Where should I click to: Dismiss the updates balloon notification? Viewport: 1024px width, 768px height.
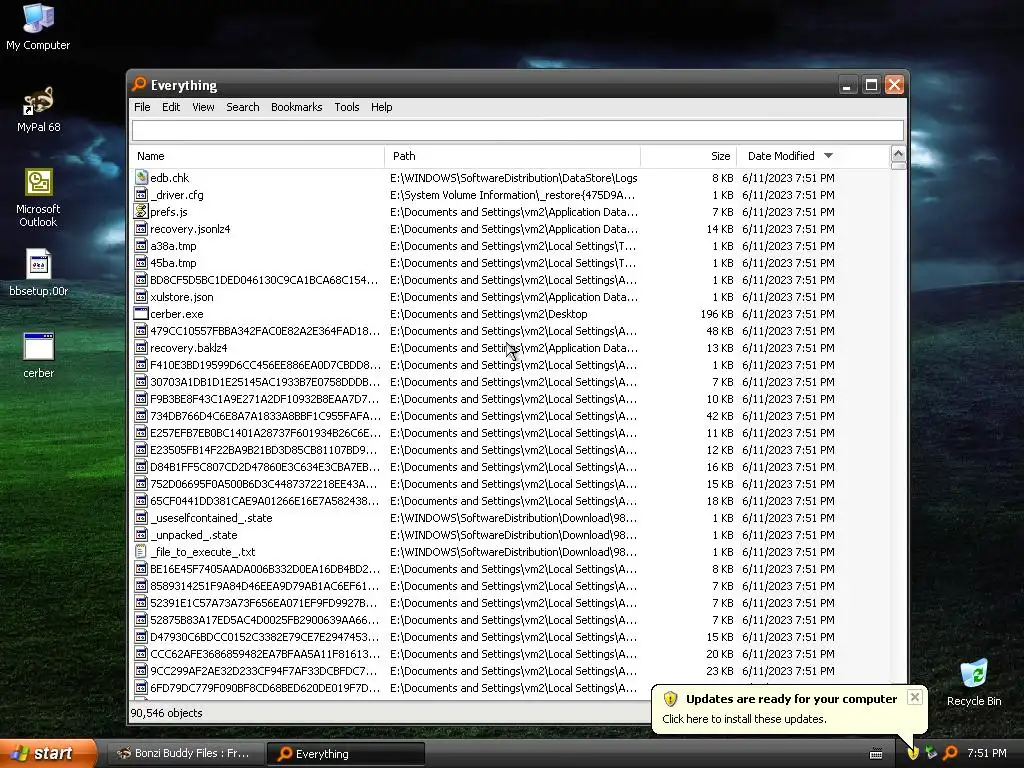click(915, 697)
